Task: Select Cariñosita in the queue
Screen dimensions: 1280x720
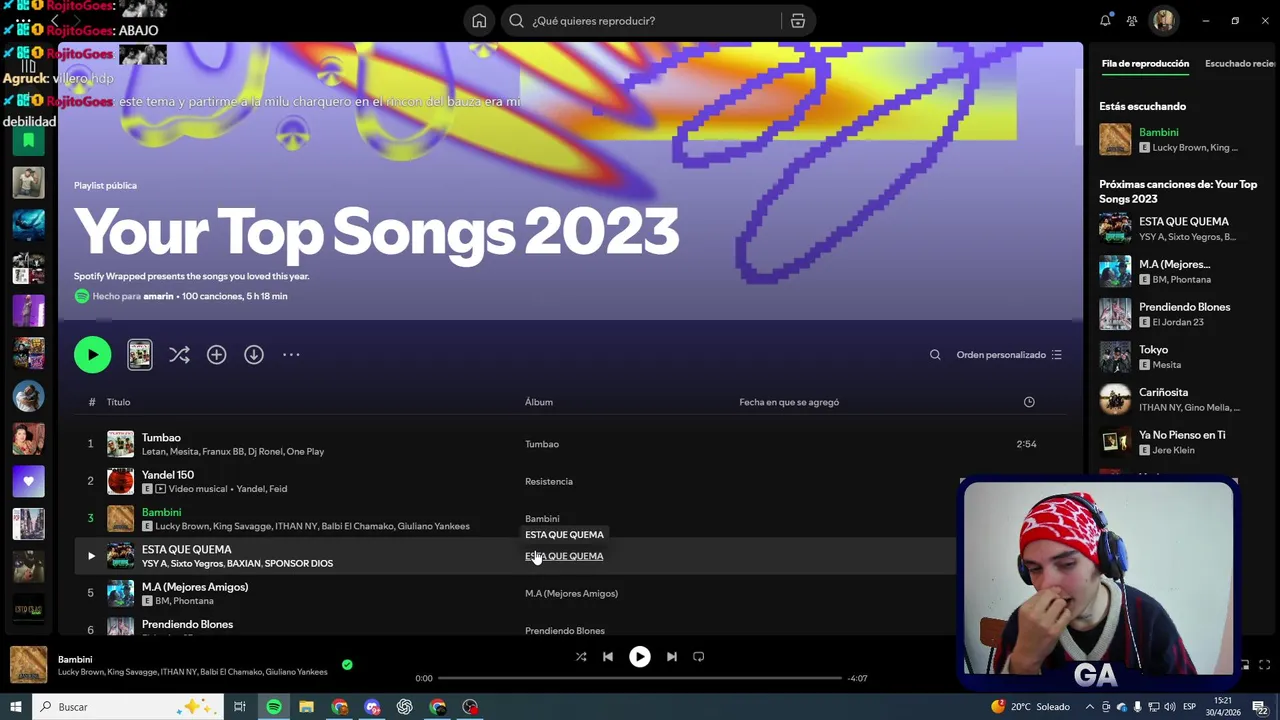Action: [1163, 392]
